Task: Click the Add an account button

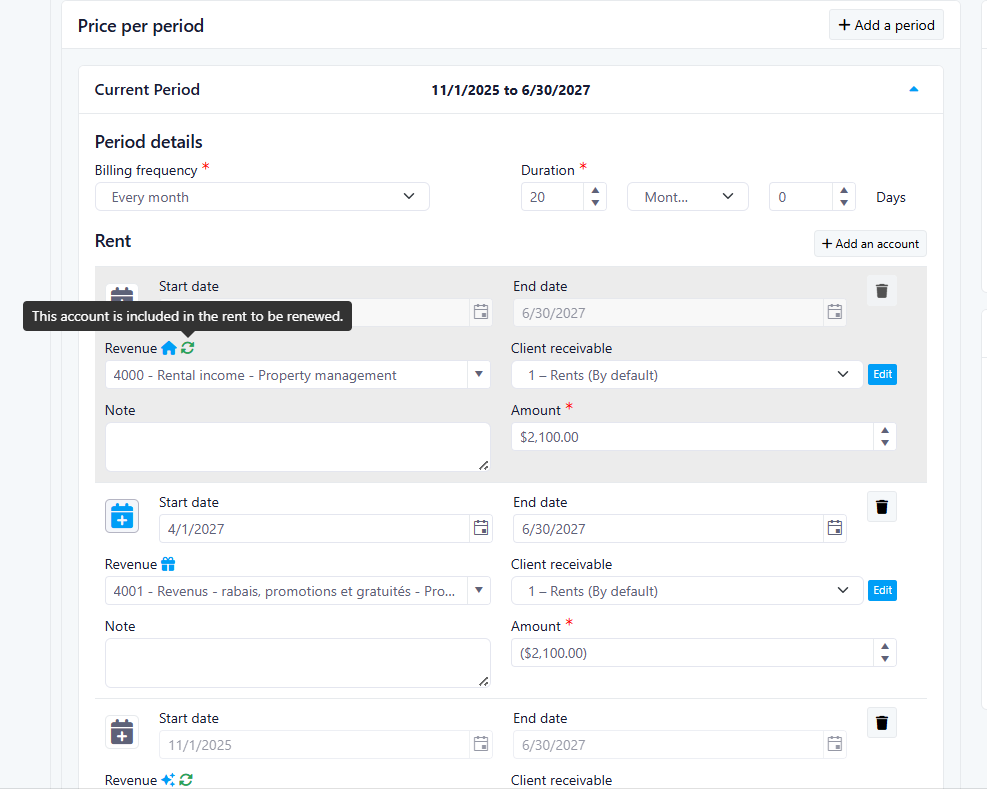Action: [x=871, y=244]
